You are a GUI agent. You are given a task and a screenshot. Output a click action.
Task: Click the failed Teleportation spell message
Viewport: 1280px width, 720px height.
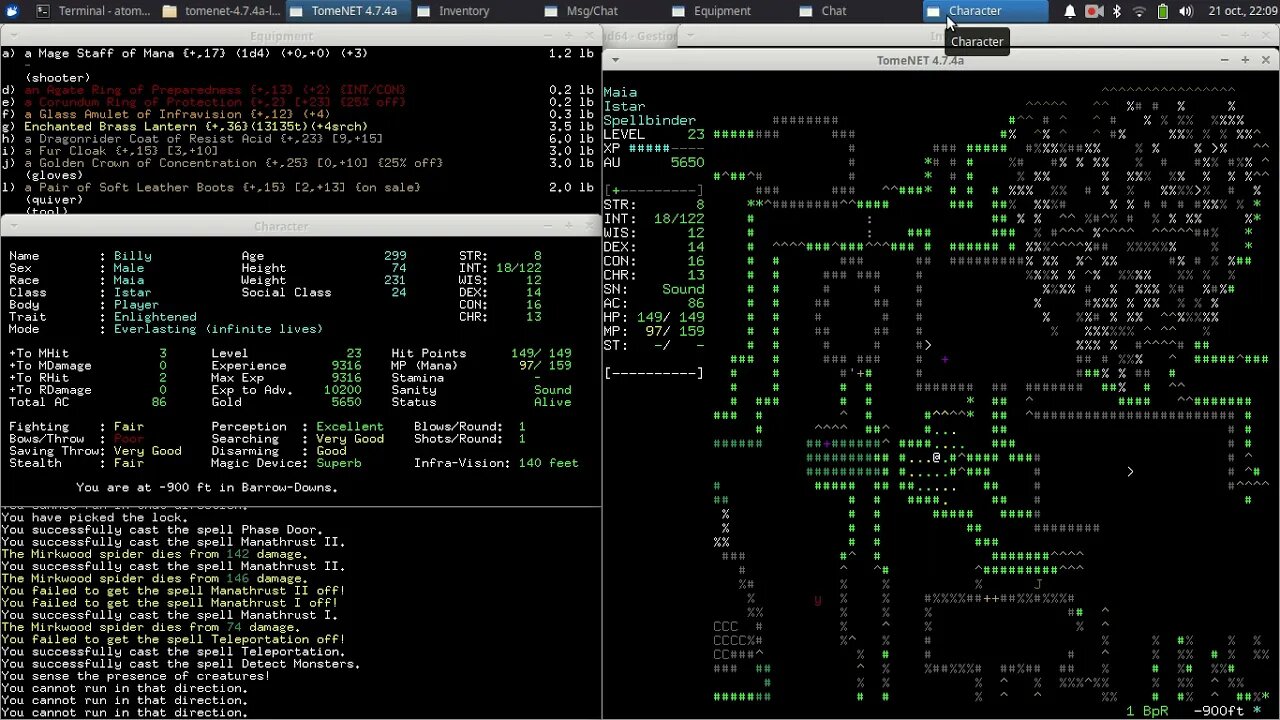click(174, 639)
